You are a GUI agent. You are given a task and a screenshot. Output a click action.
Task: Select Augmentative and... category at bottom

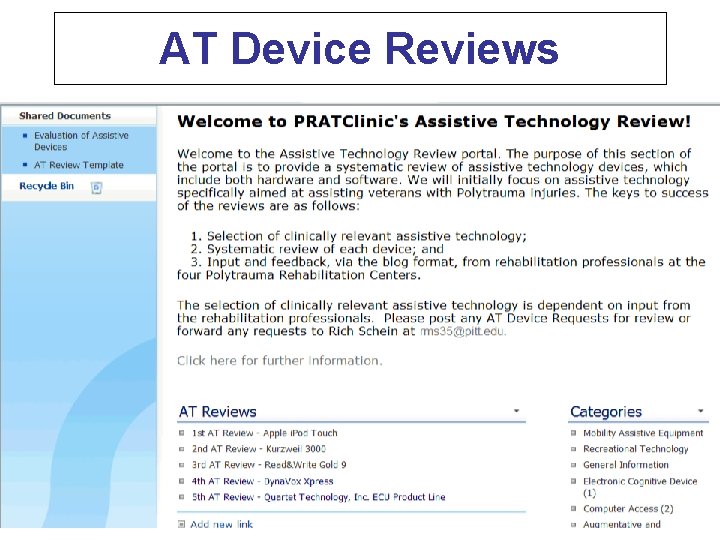(x=622, y=524)
